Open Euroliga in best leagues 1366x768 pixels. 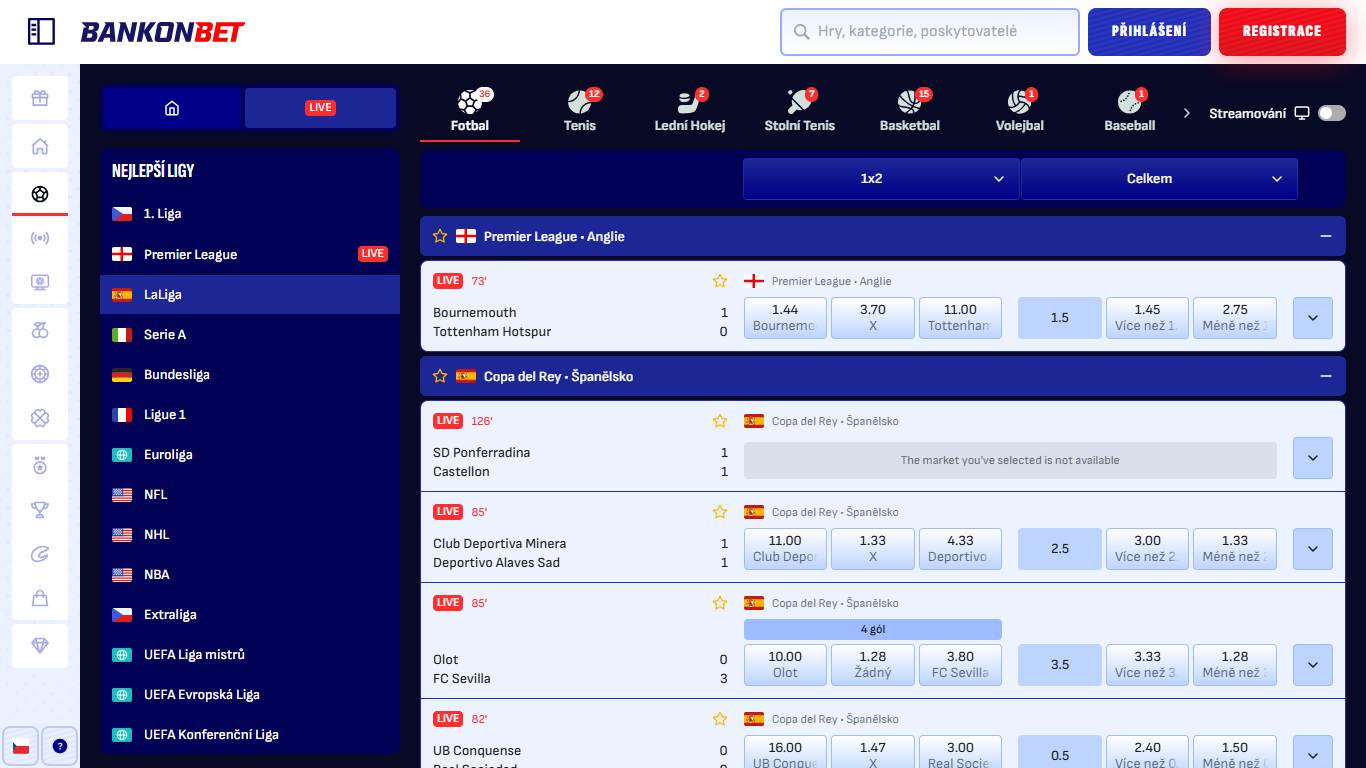250,454
